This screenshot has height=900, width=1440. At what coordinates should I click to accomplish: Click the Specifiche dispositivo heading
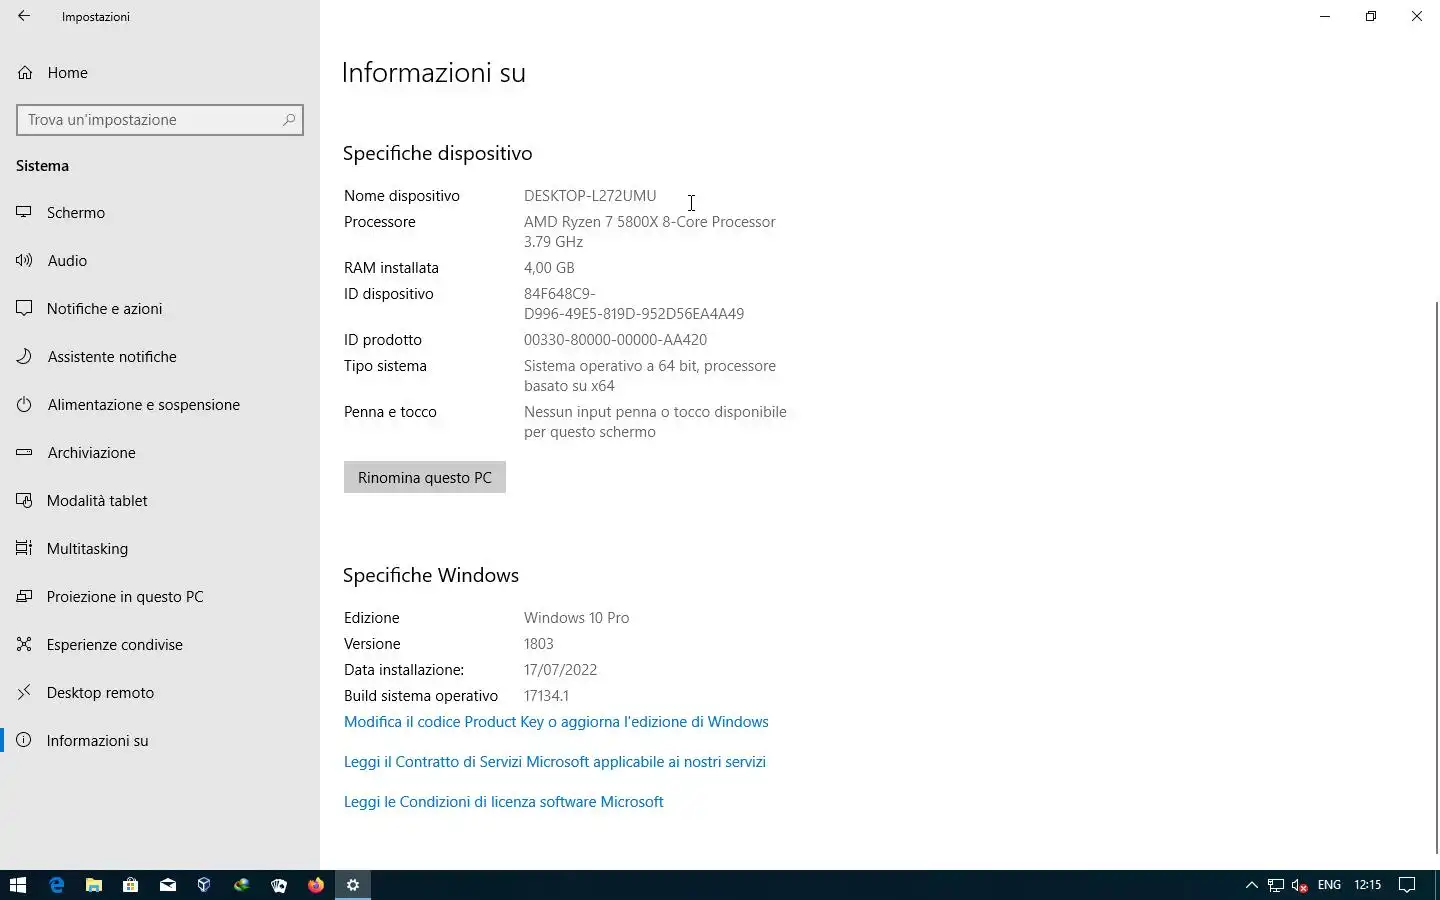click(x=437, y=153)
